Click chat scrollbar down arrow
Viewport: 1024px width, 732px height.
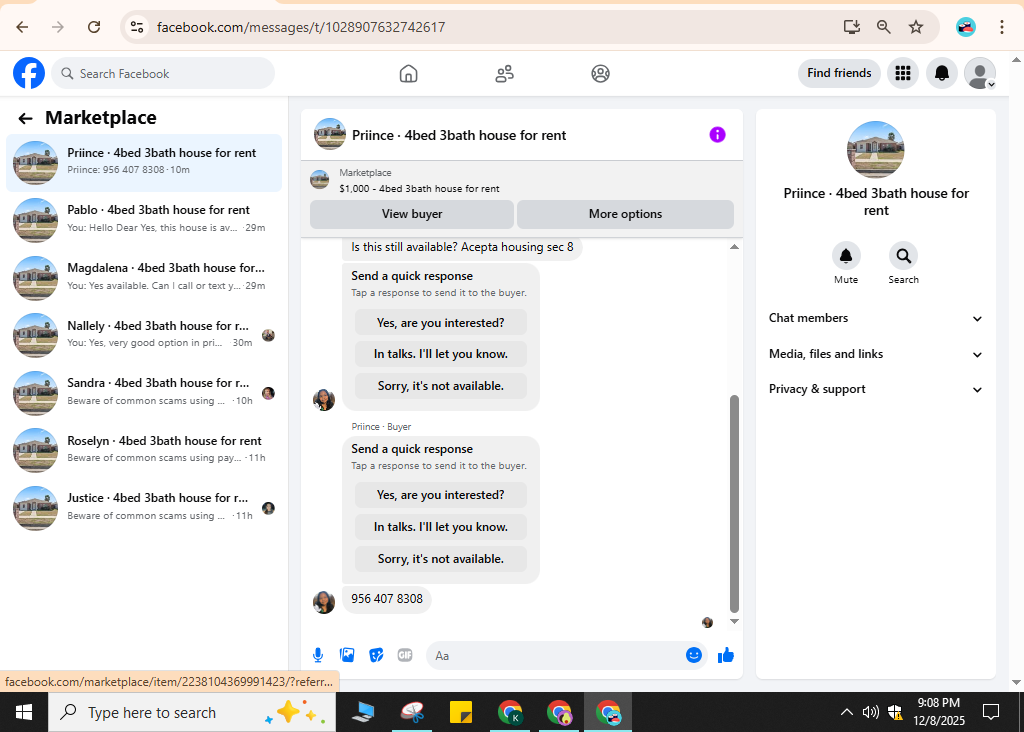(x=734, y=622)
